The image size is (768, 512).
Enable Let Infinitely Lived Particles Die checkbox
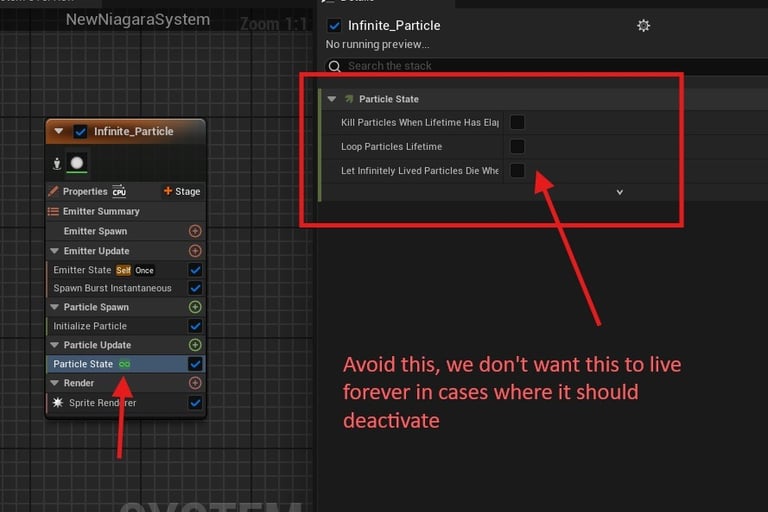point(517,171)
